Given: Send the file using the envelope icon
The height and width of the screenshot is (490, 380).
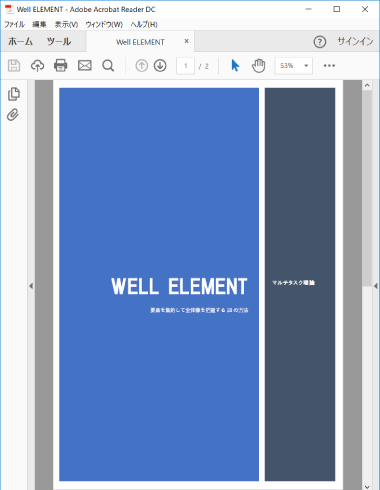Looking at the screenshot, I should click(x=85, y=66).
